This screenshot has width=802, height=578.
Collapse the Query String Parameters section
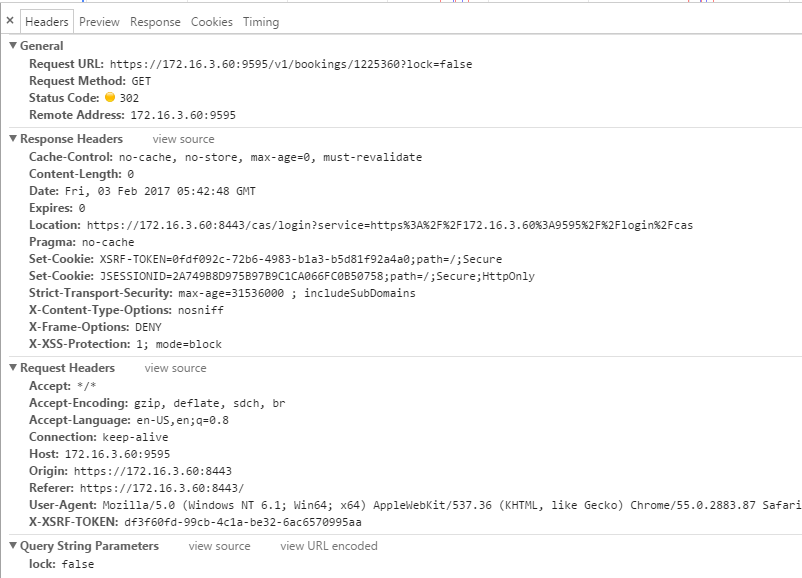[x=13, y=545]
